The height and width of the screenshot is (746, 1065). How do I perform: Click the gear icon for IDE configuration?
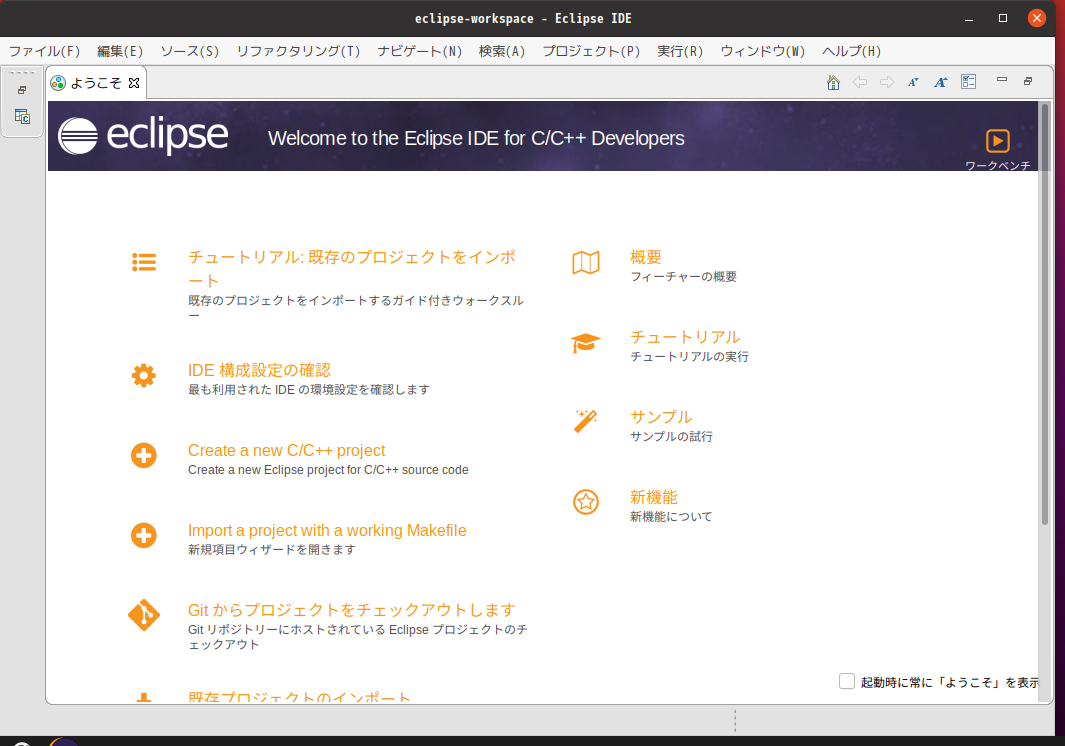(144, 376)
